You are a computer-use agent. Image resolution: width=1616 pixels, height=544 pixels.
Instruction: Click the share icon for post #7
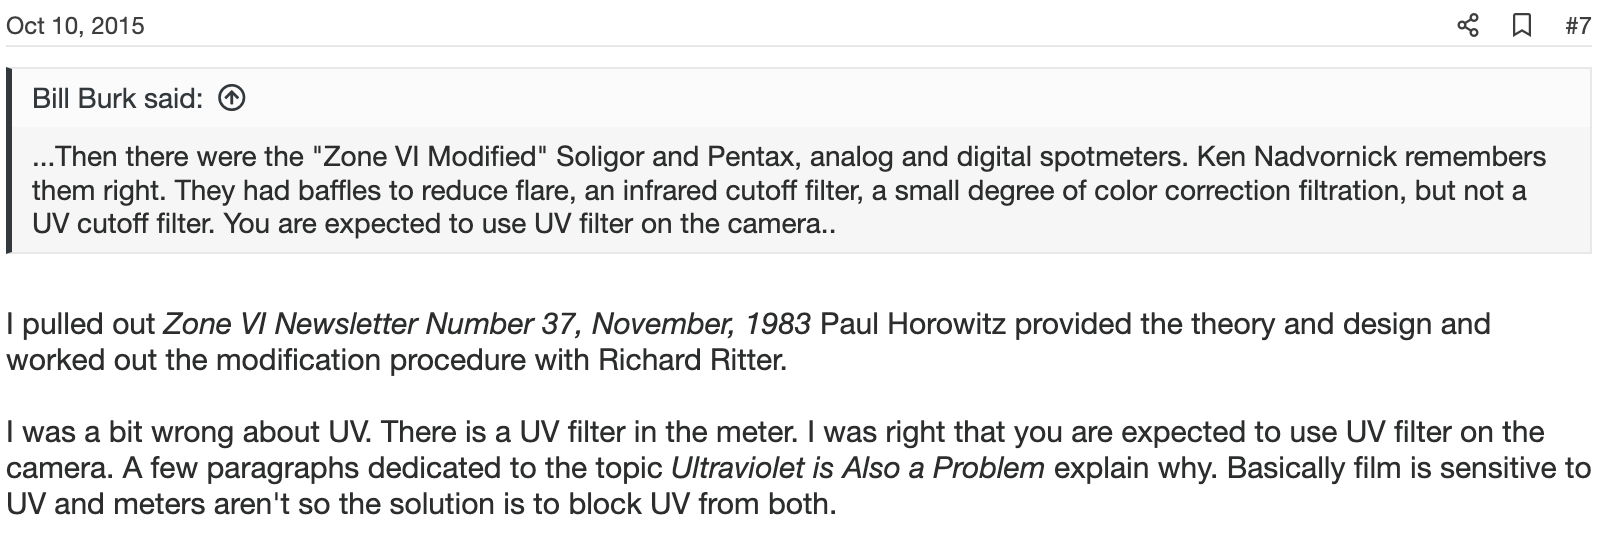pos(1467,25)
